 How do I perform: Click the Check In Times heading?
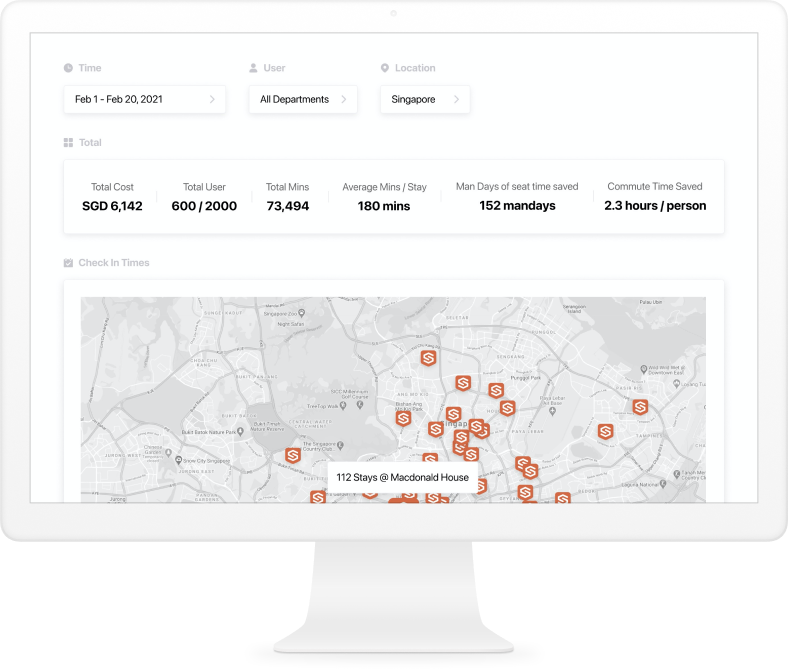pyautogui.click(x=114, y=263)
